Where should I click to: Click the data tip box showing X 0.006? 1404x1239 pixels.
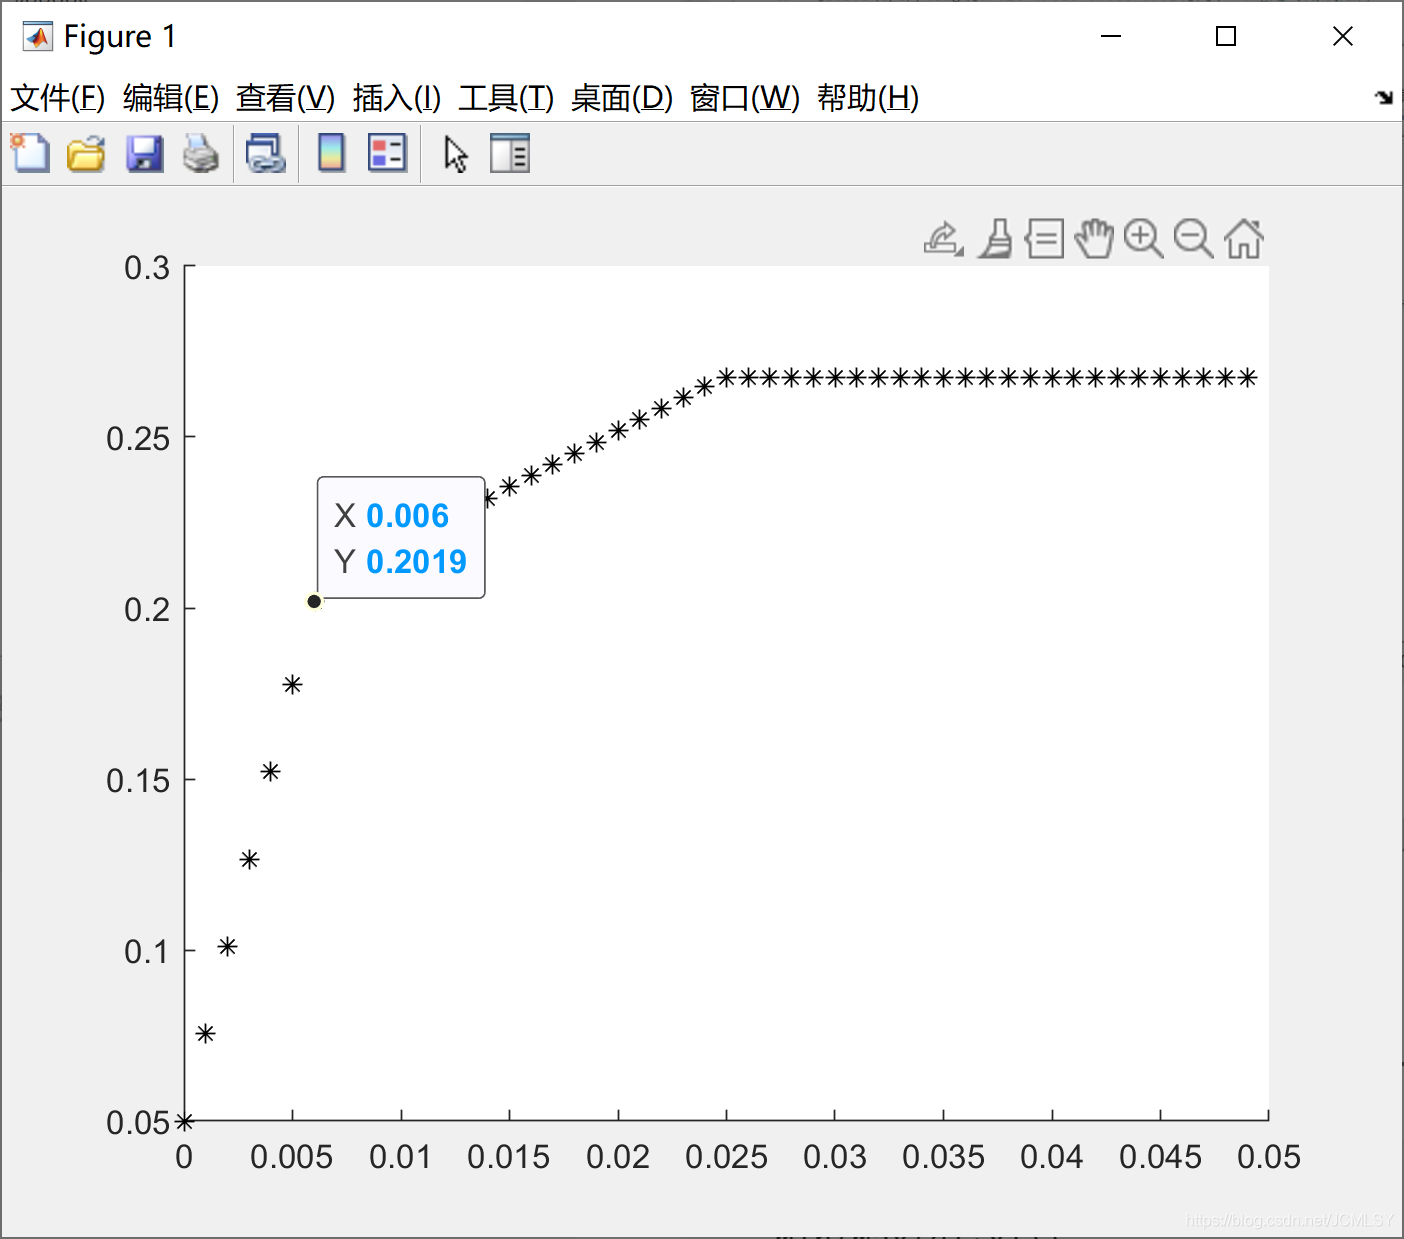coord(401,538)
